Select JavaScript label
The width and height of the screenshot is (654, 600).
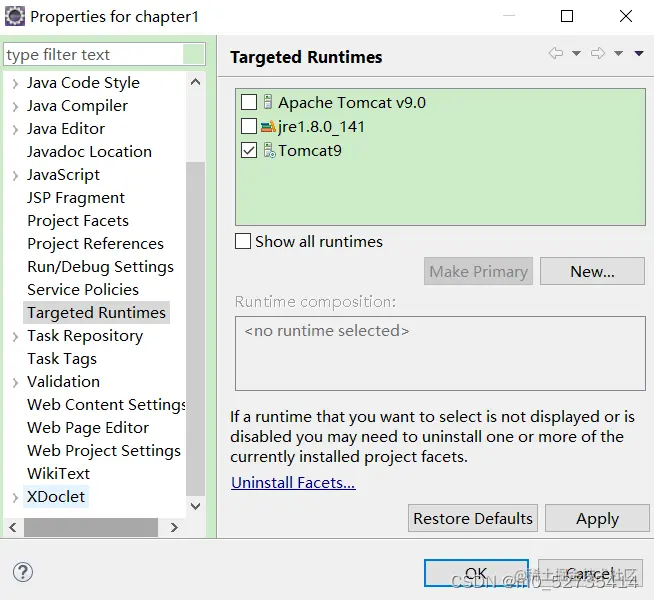63,175
